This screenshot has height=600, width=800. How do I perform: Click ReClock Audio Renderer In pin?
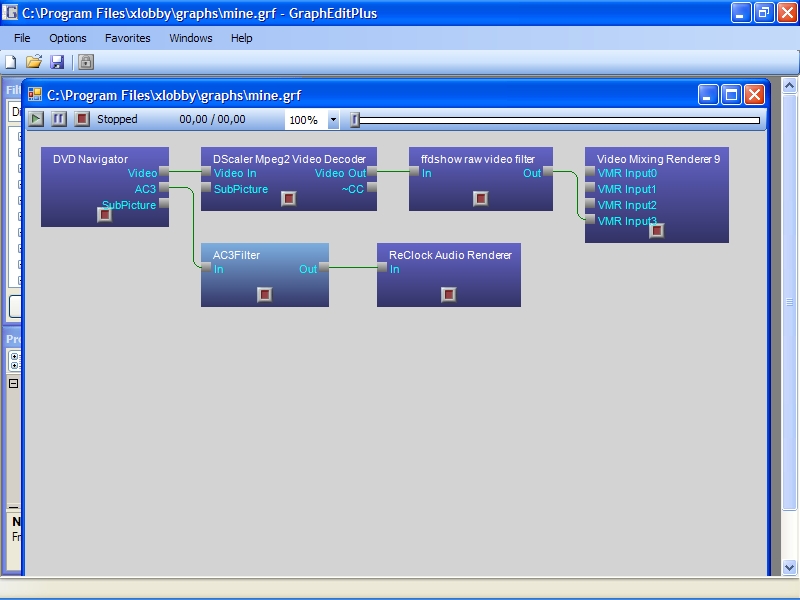(x=382, y=267)
